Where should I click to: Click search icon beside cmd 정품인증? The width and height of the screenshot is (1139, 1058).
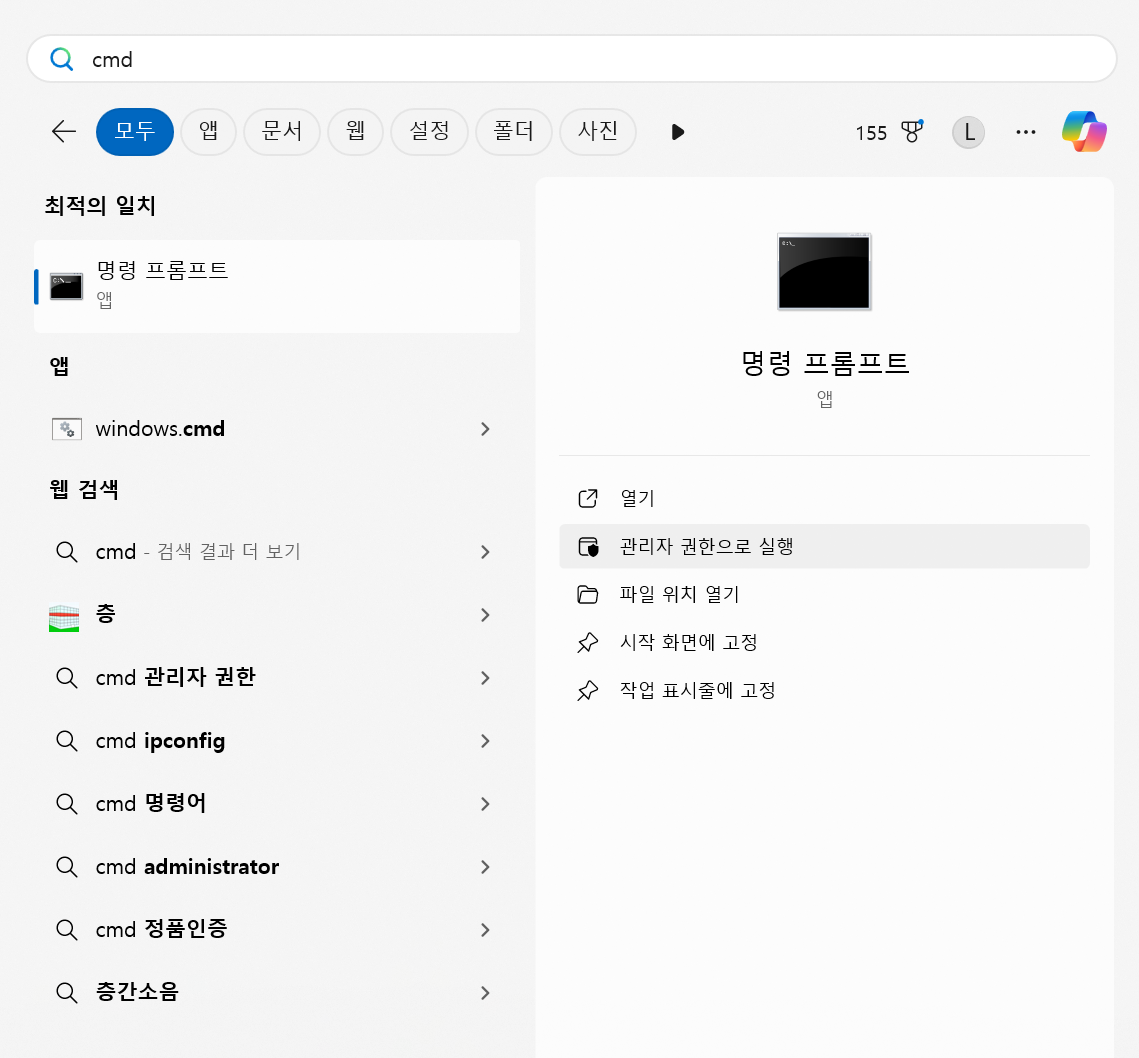click(x=67, y=929)
